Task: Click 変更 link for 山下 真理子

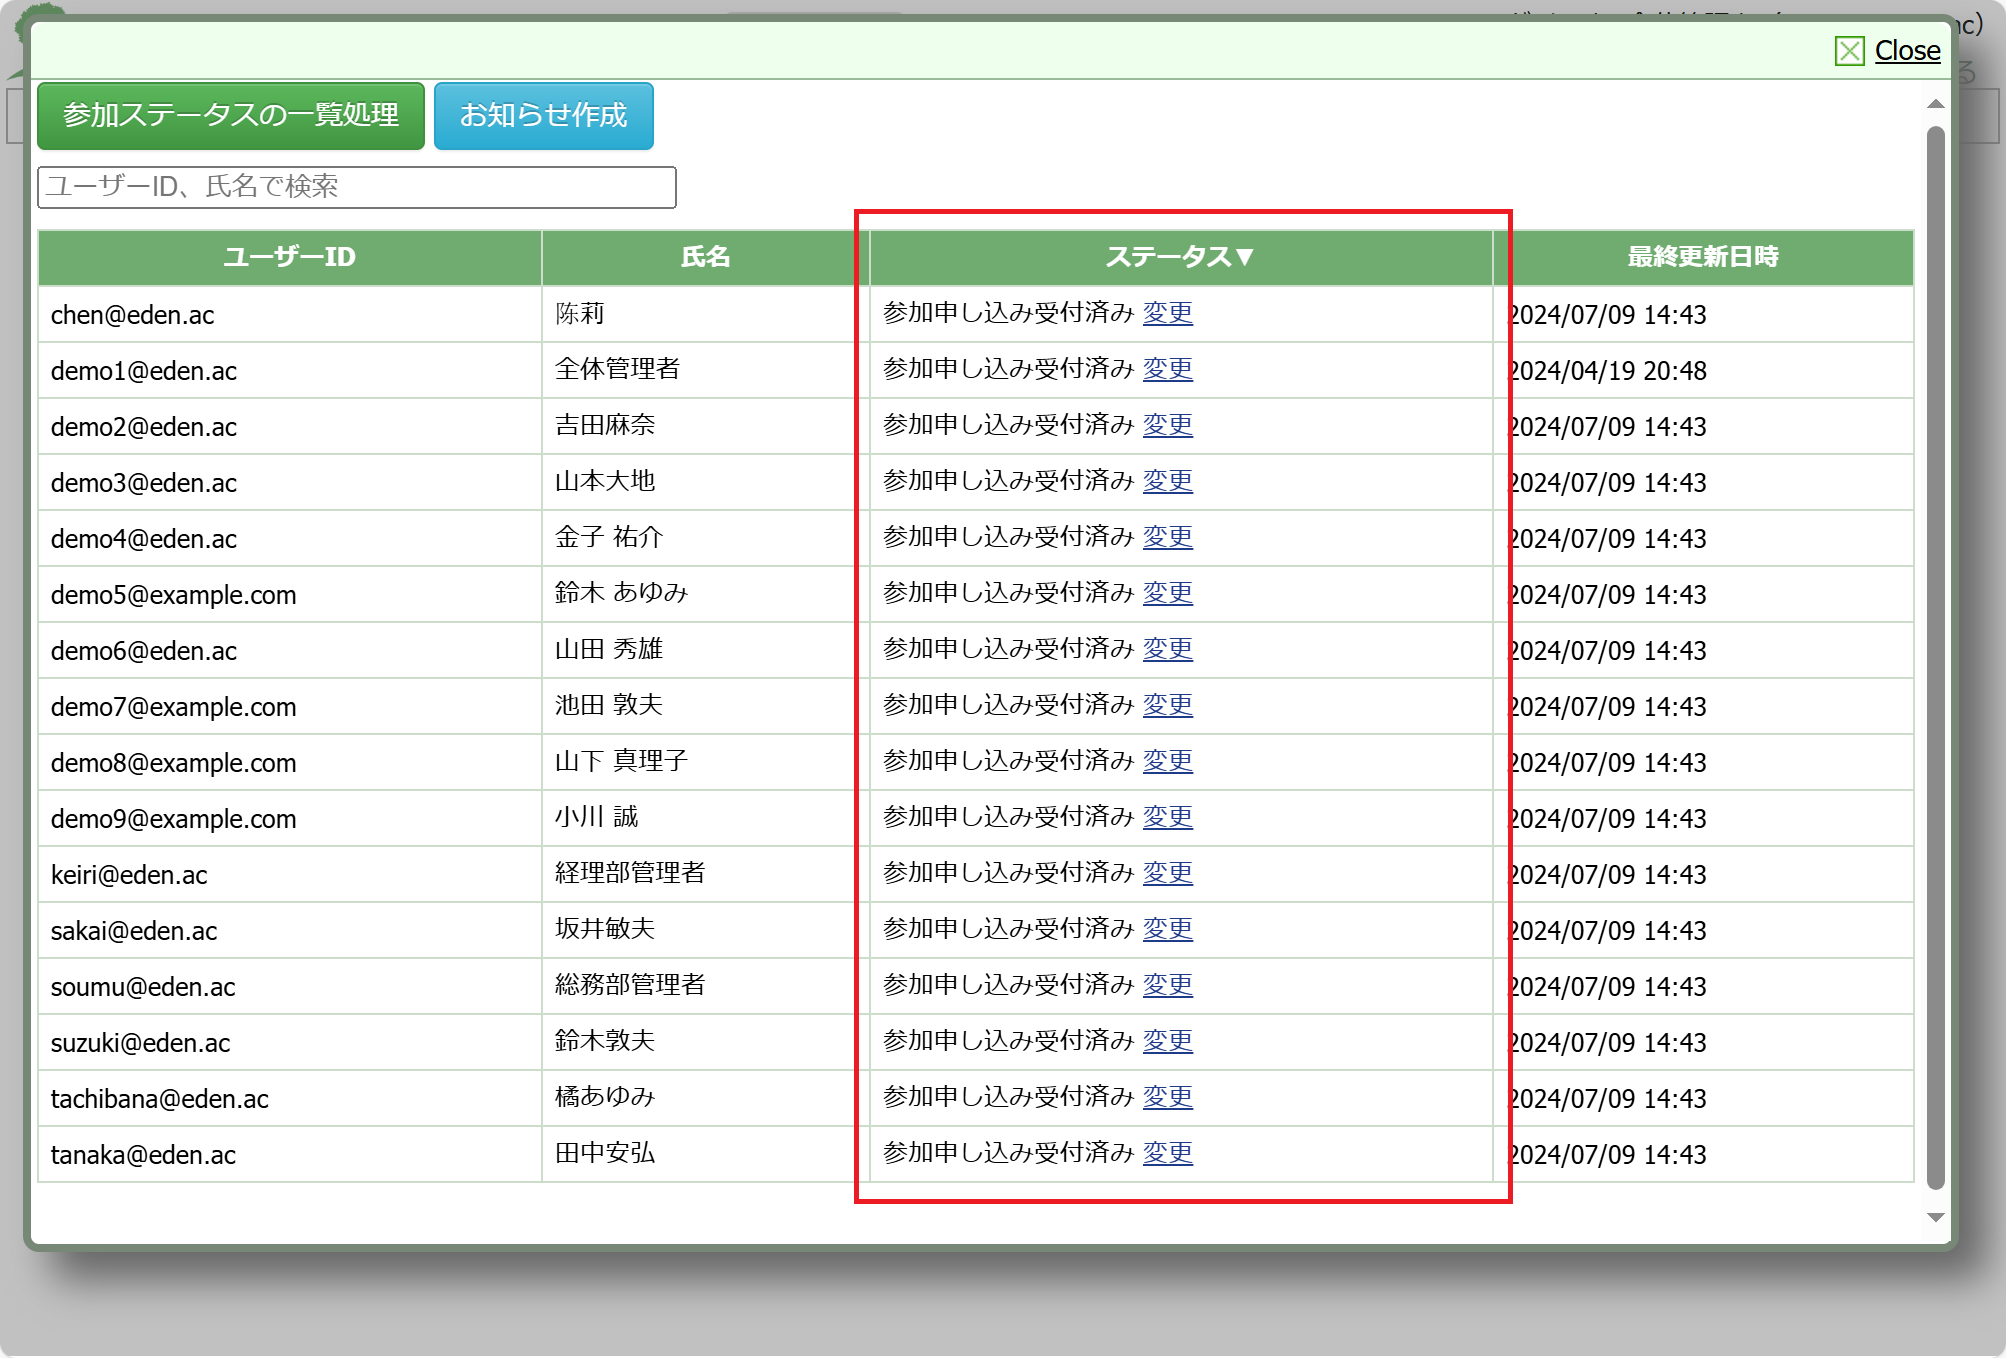Action: click(x=1167, y=761)
